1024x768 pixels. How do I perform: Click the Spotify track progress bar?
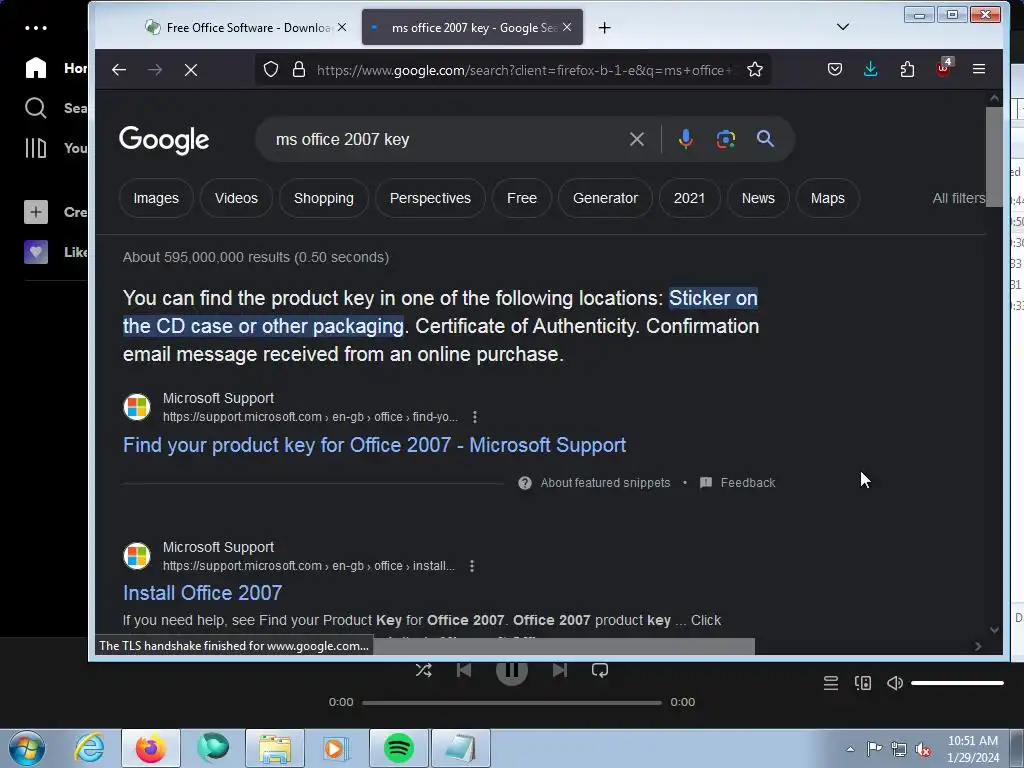(511, 703)
